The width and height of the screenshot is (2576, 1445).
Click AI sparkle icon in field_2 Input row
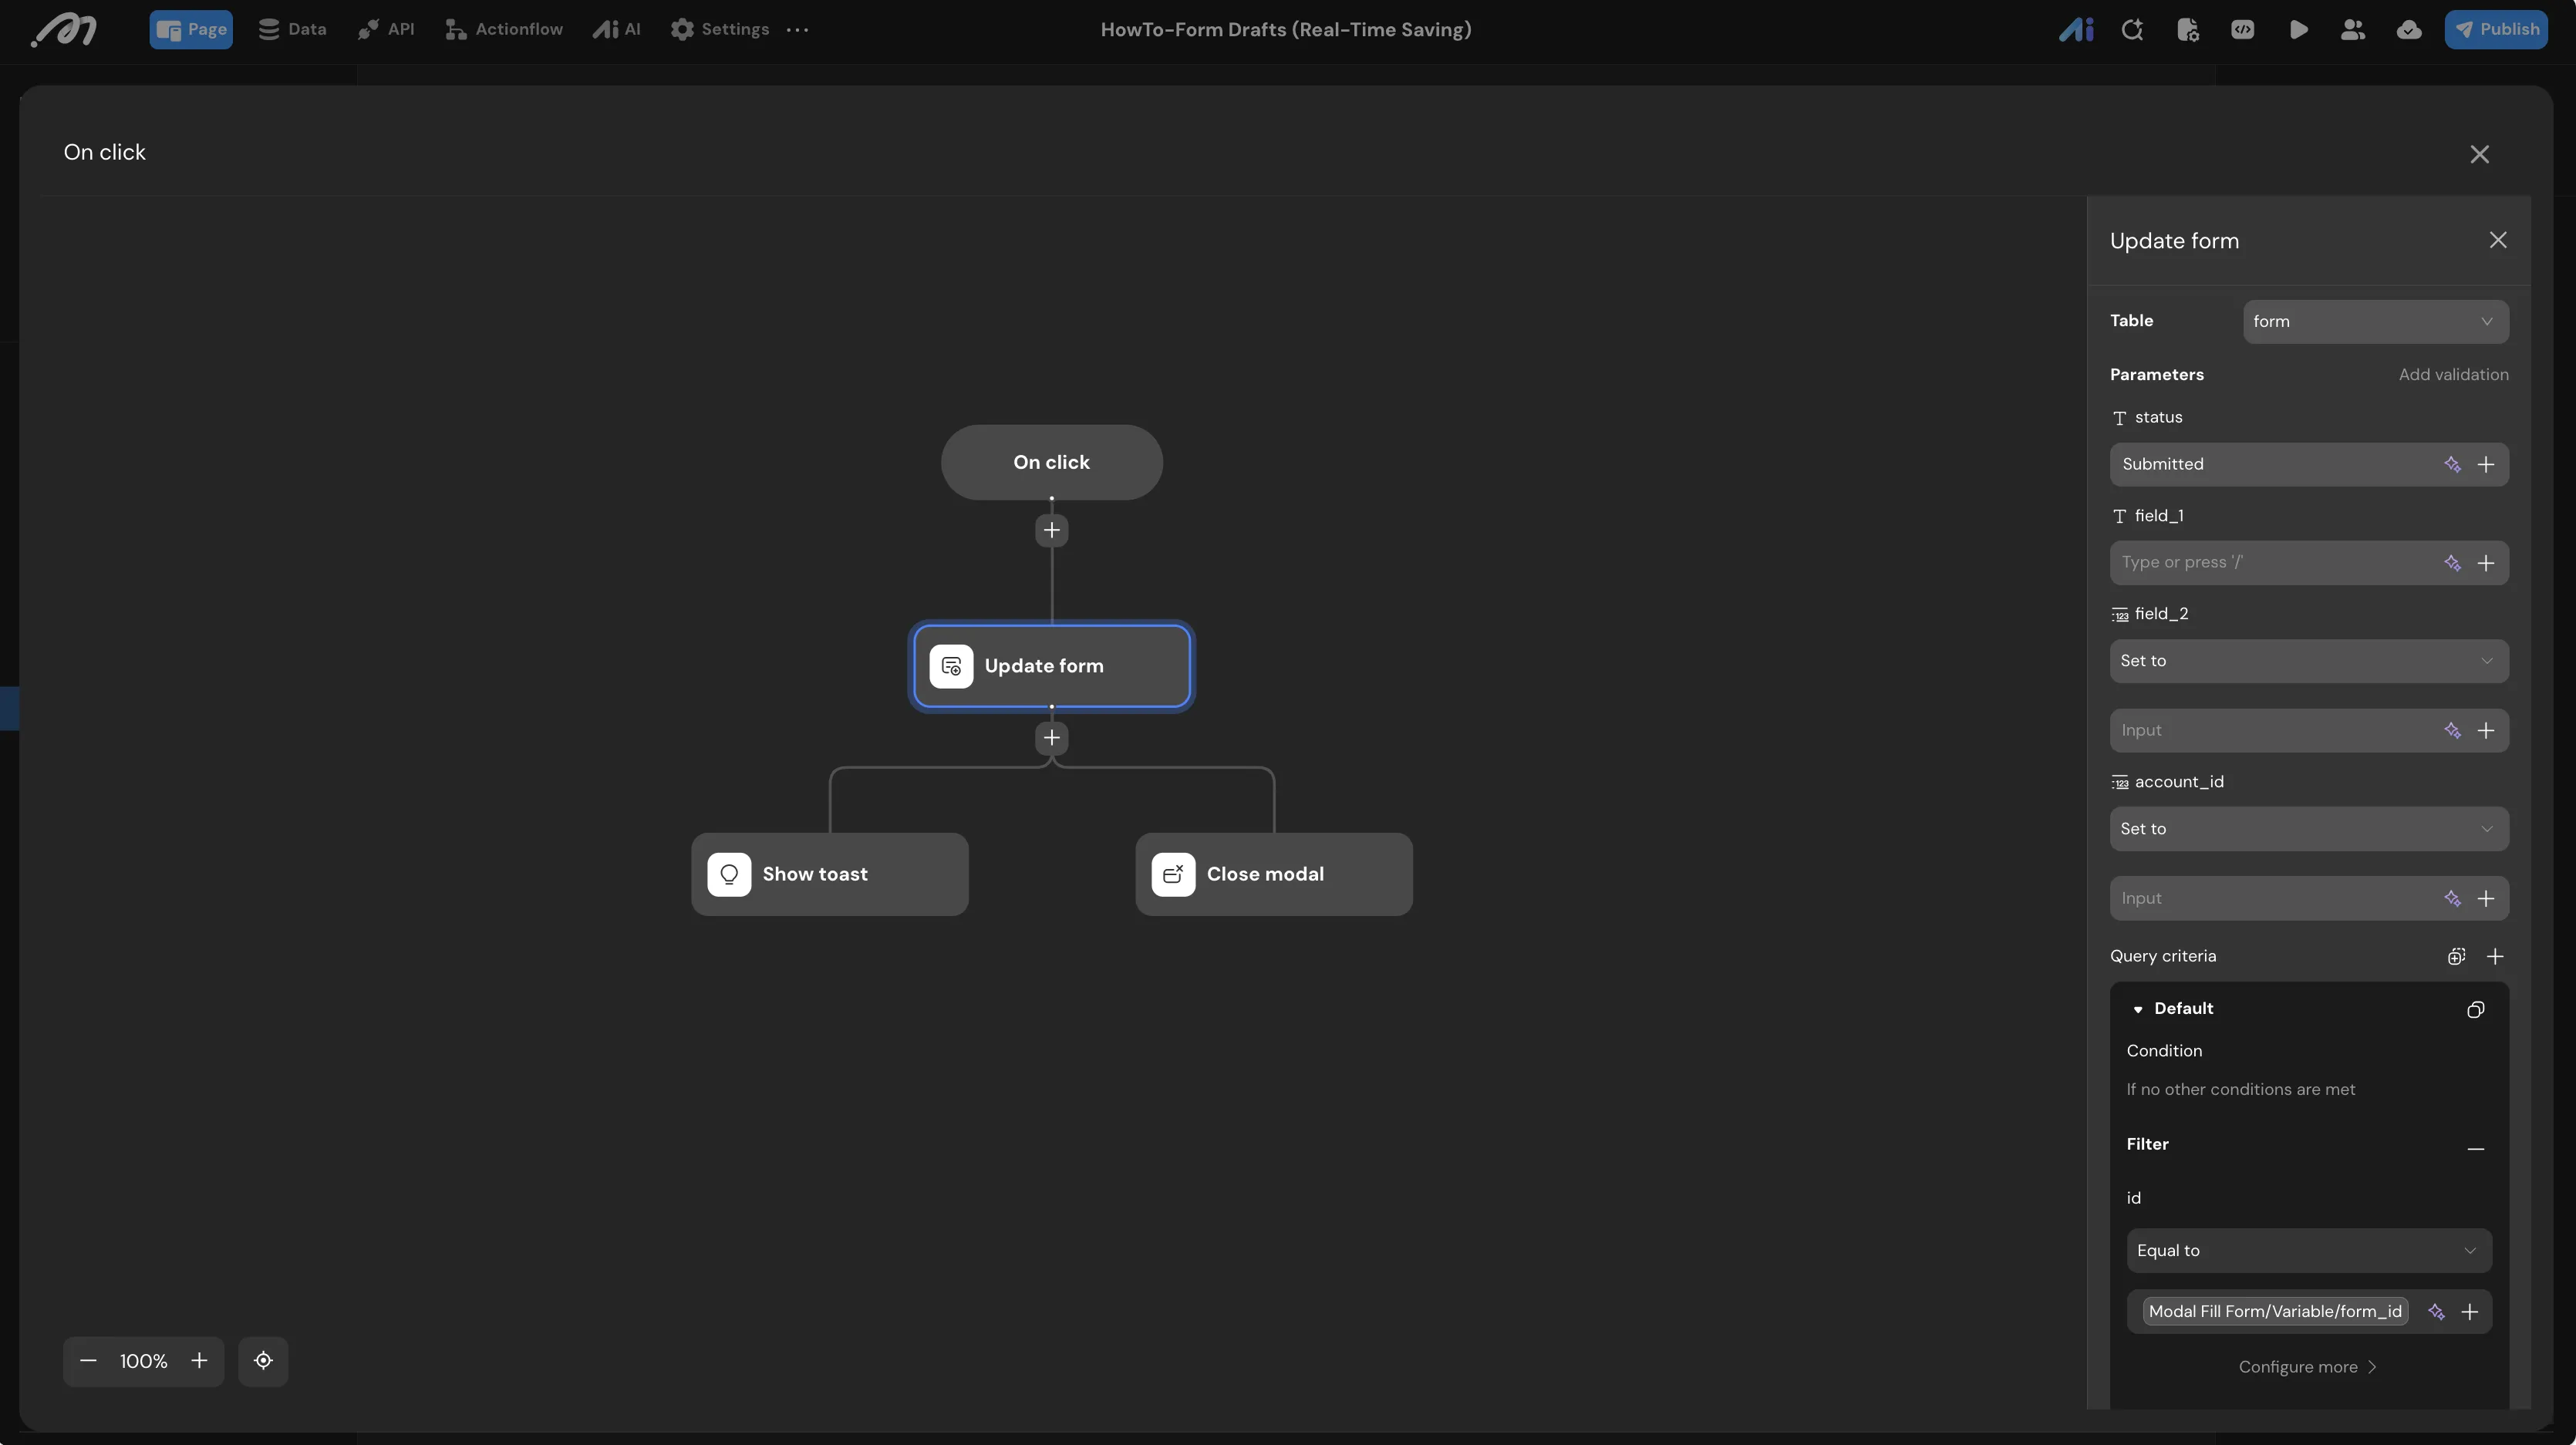pyautogui.click(x=2452, y=731)
